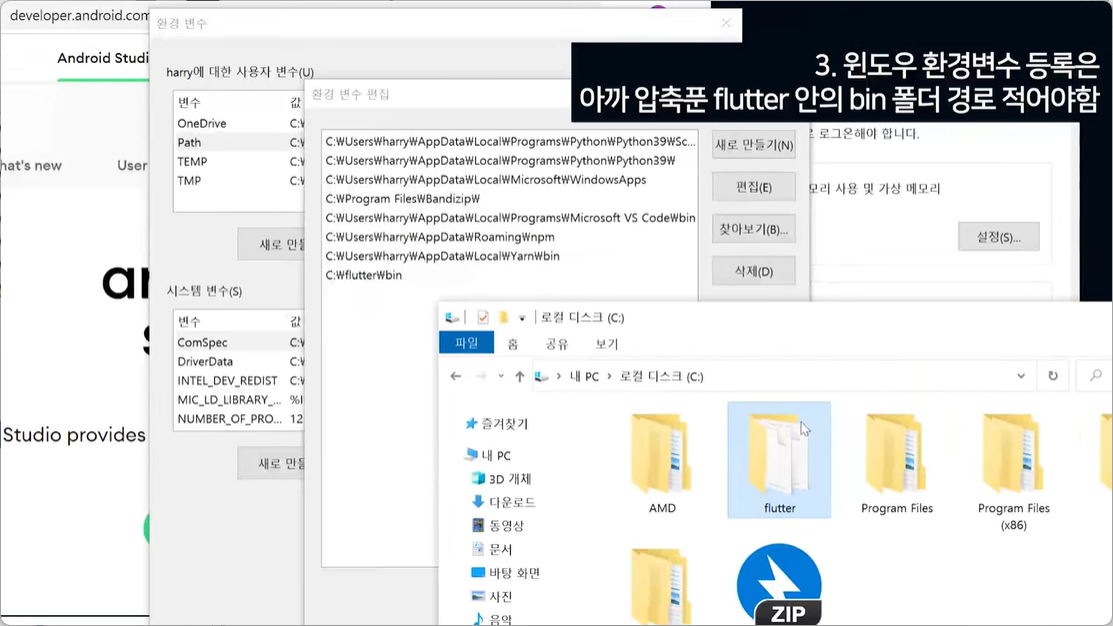Open the ZIP archive app icon
Viewport: 1113px width, 626px height.
tap(779, 584)
